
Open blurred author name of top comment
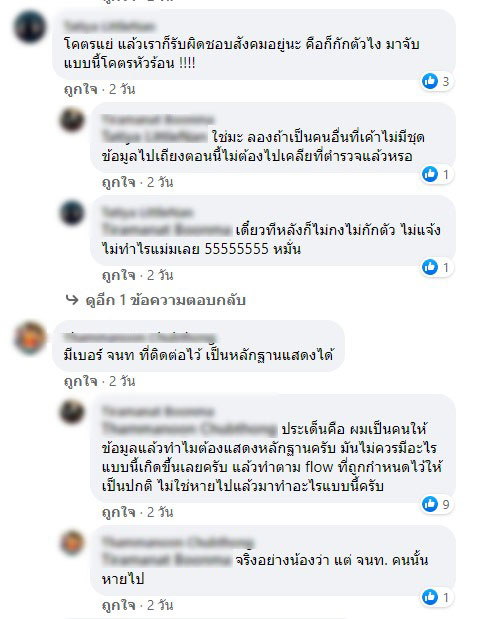[x=109, y=26]
